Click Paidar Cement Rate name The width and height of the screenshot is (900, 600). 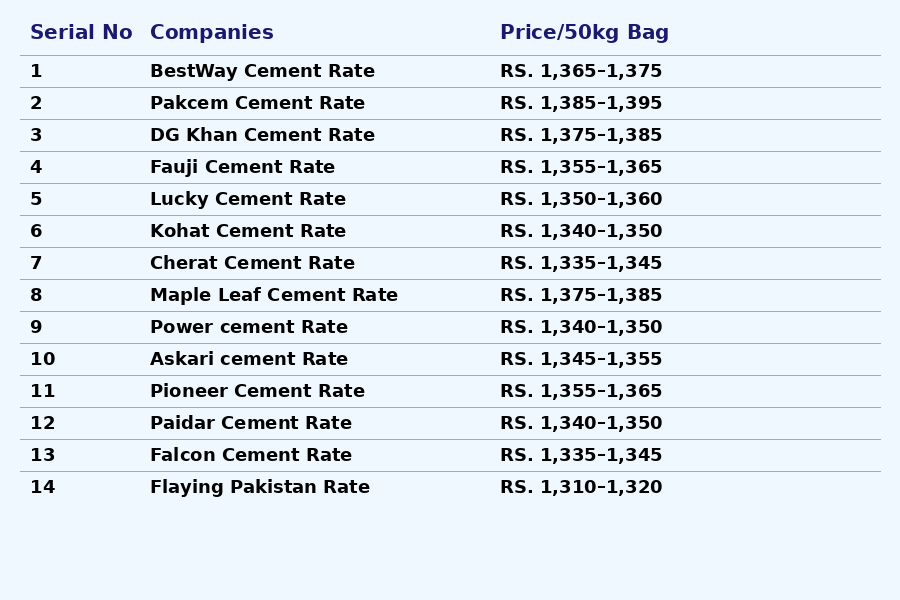pos(251,424)
